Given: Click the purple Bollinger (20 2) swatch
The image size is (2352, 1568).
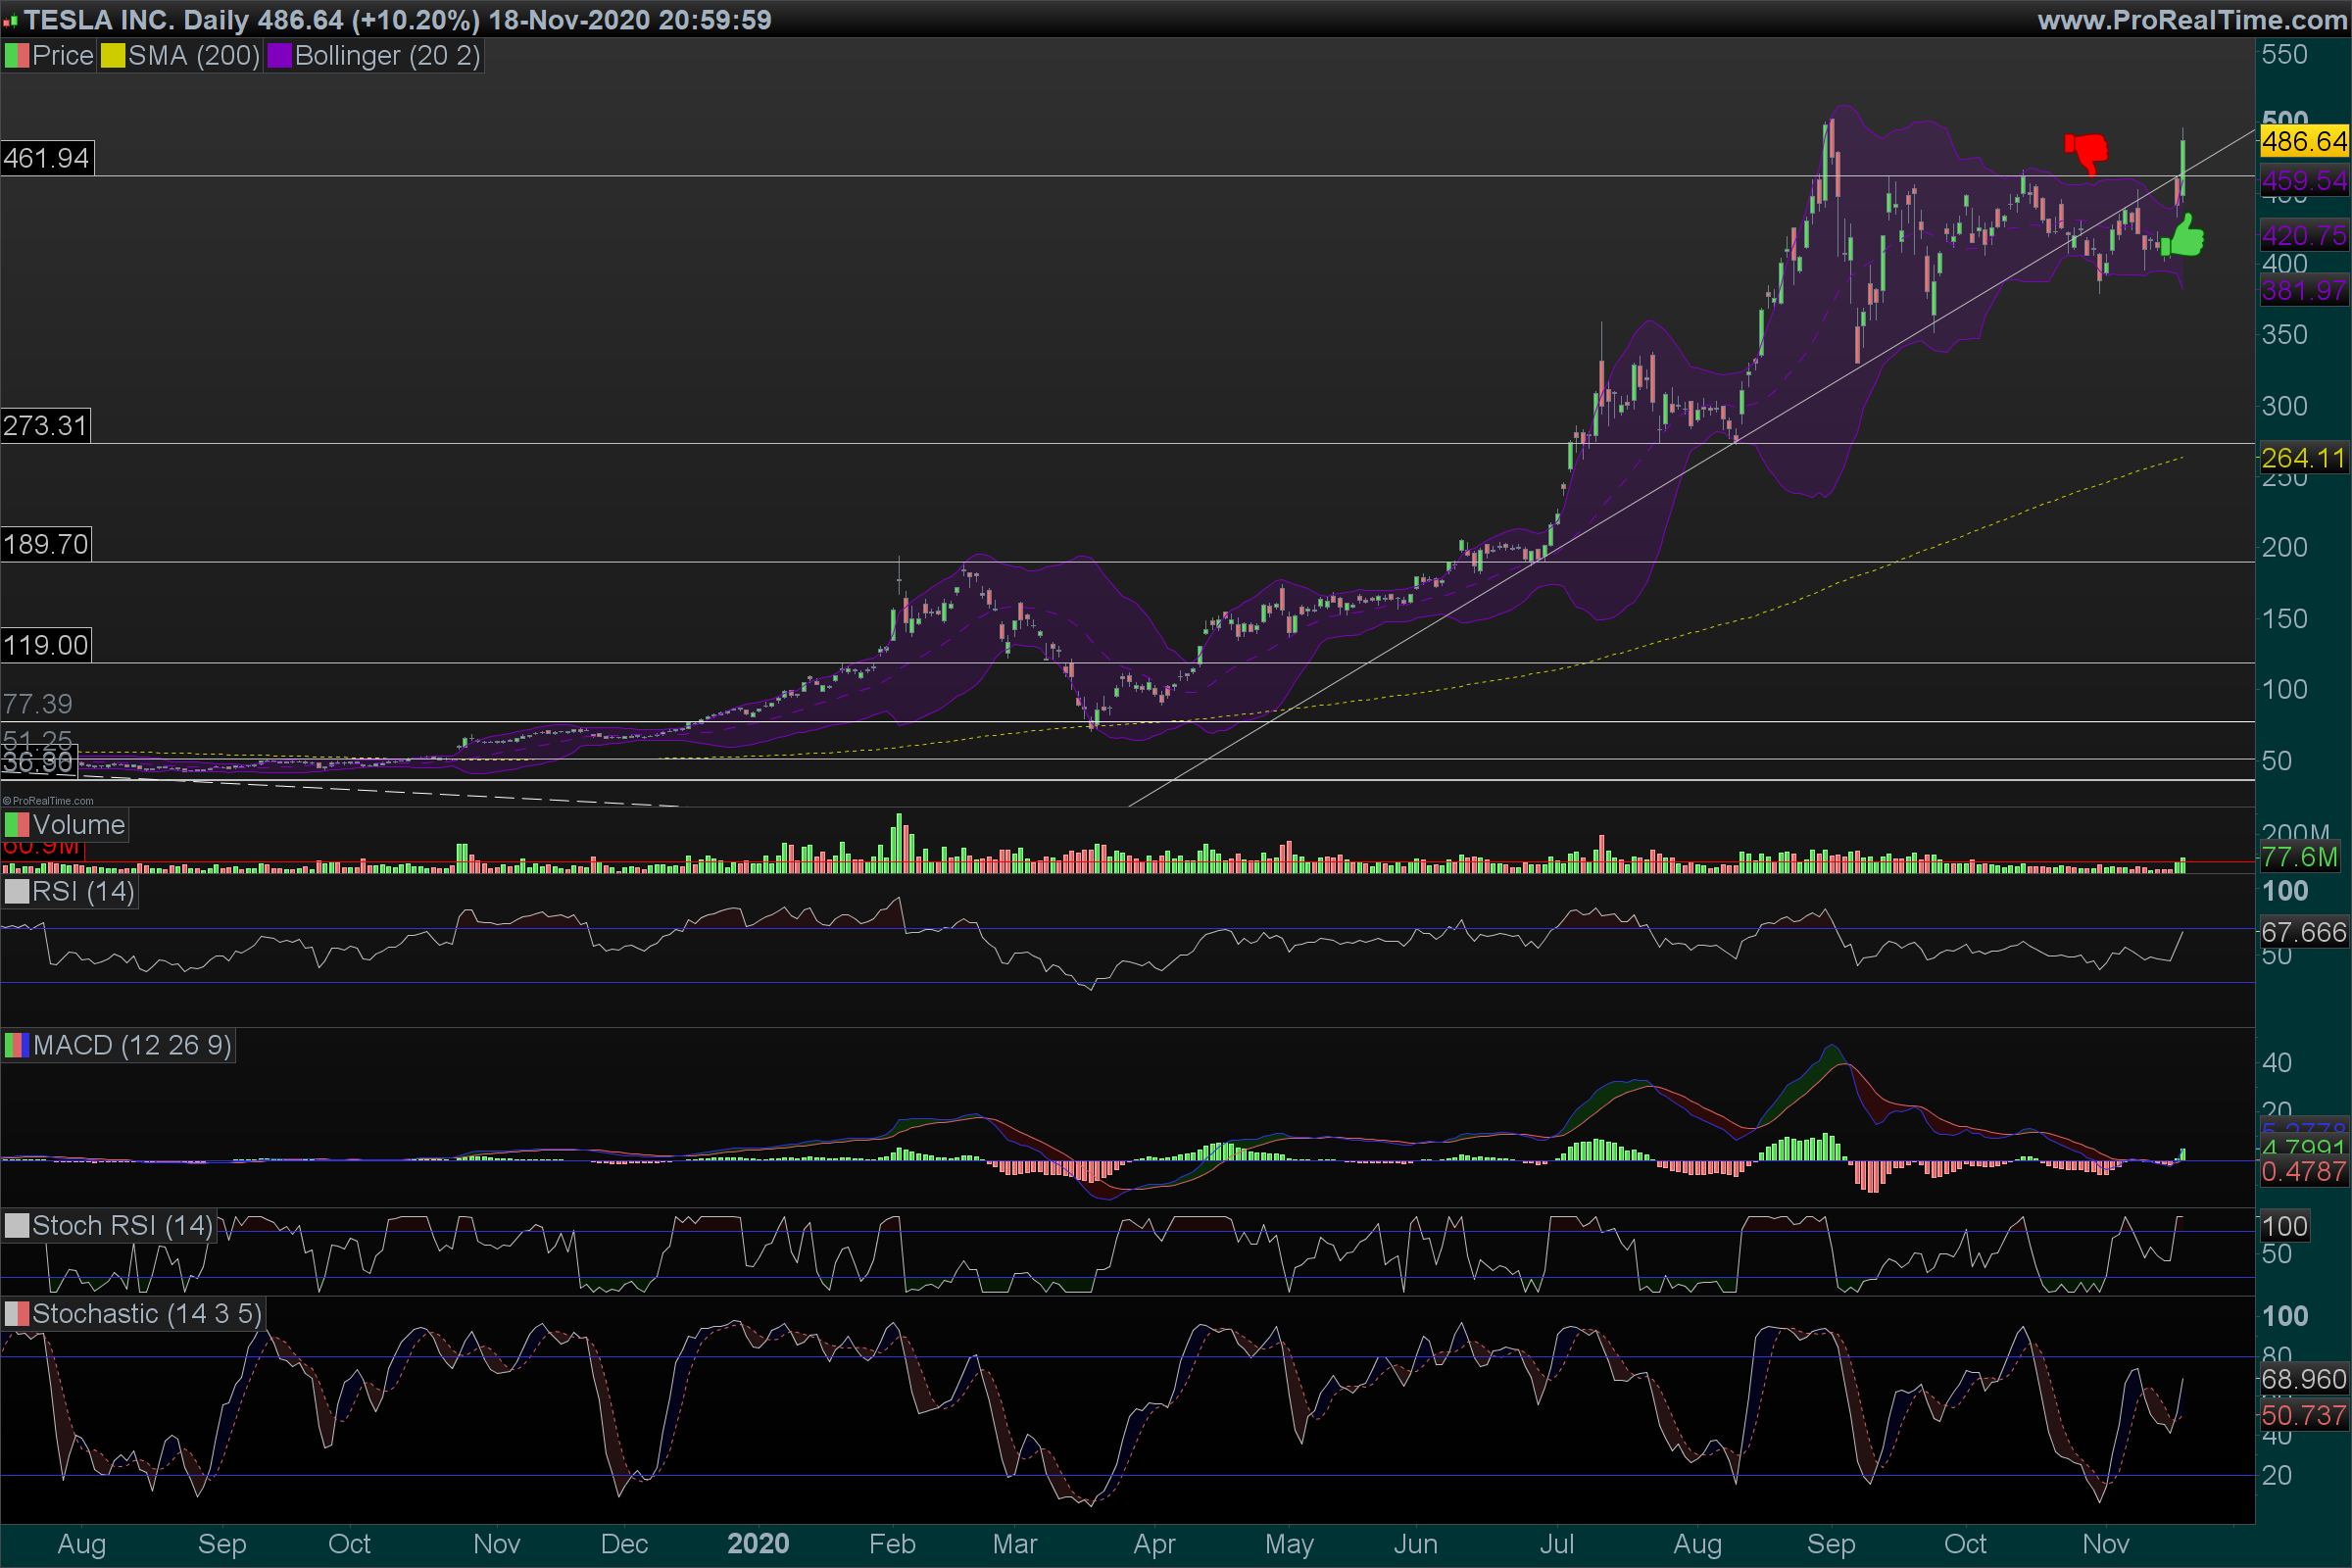Looking at the screenshot, I should click(x=278, y=56).
